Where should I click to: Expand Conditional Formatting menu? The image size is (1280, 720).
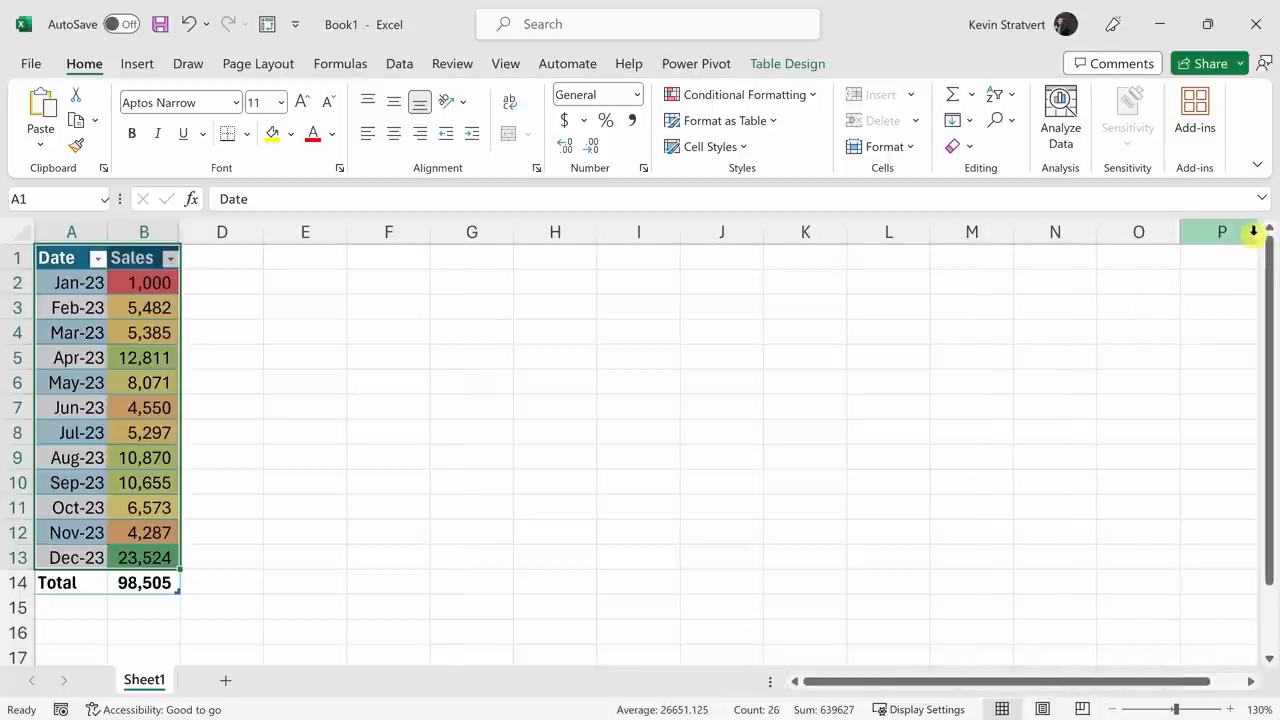[x=740, y=94]
